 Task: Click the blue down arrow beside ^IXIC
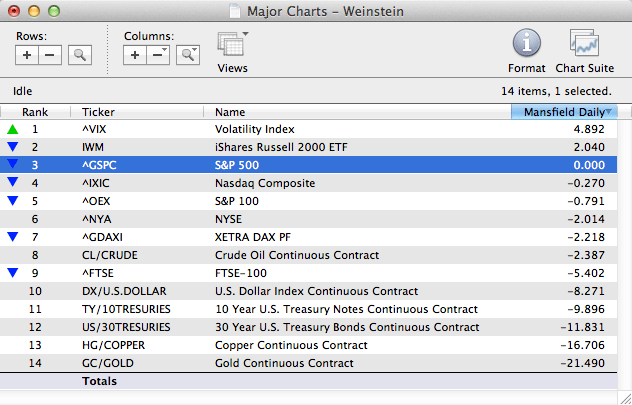(12, 183)
